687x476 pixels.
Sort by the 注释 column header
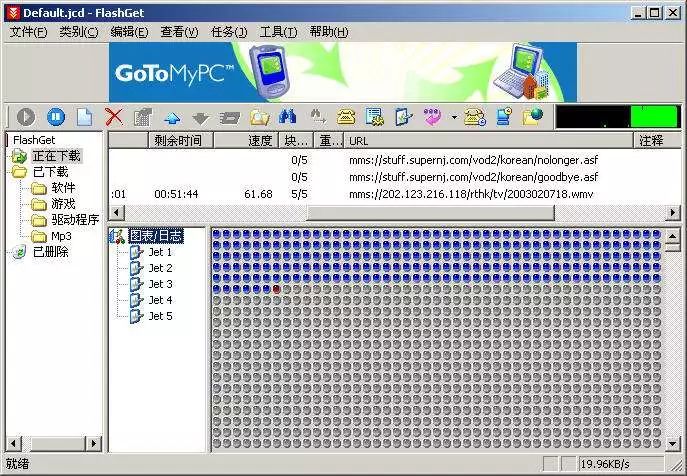pos(658,141)
